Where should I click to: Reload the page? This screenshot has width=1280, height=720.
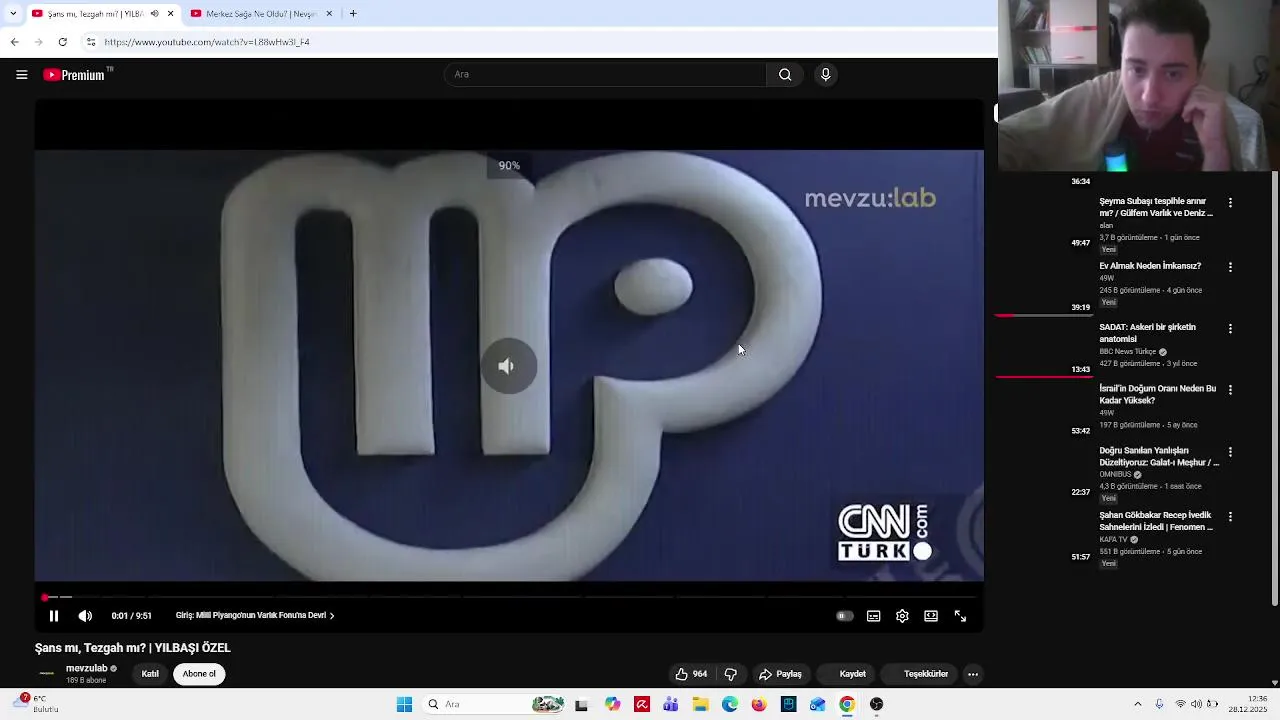pyautogui.click(x=62, y=42)
